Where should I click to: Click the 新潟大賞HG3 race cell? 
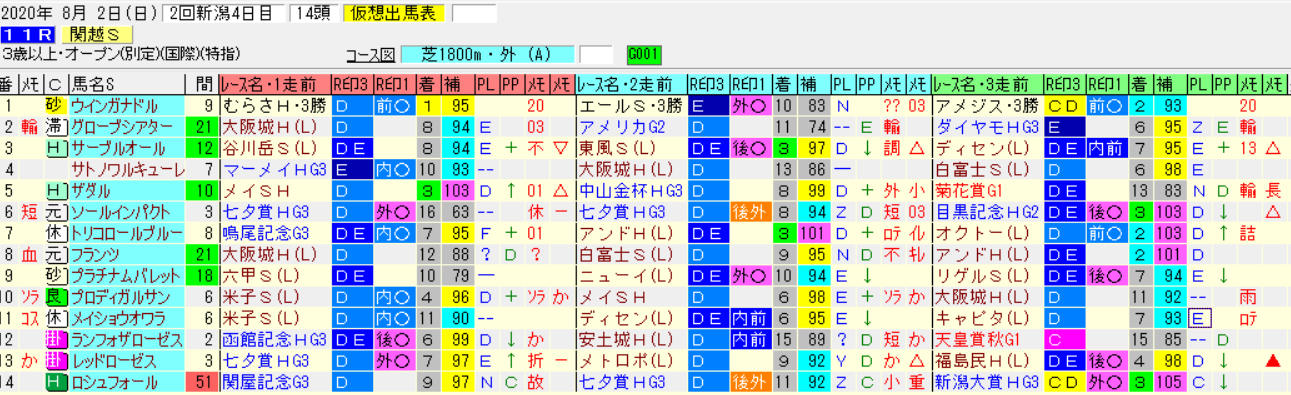988,382
